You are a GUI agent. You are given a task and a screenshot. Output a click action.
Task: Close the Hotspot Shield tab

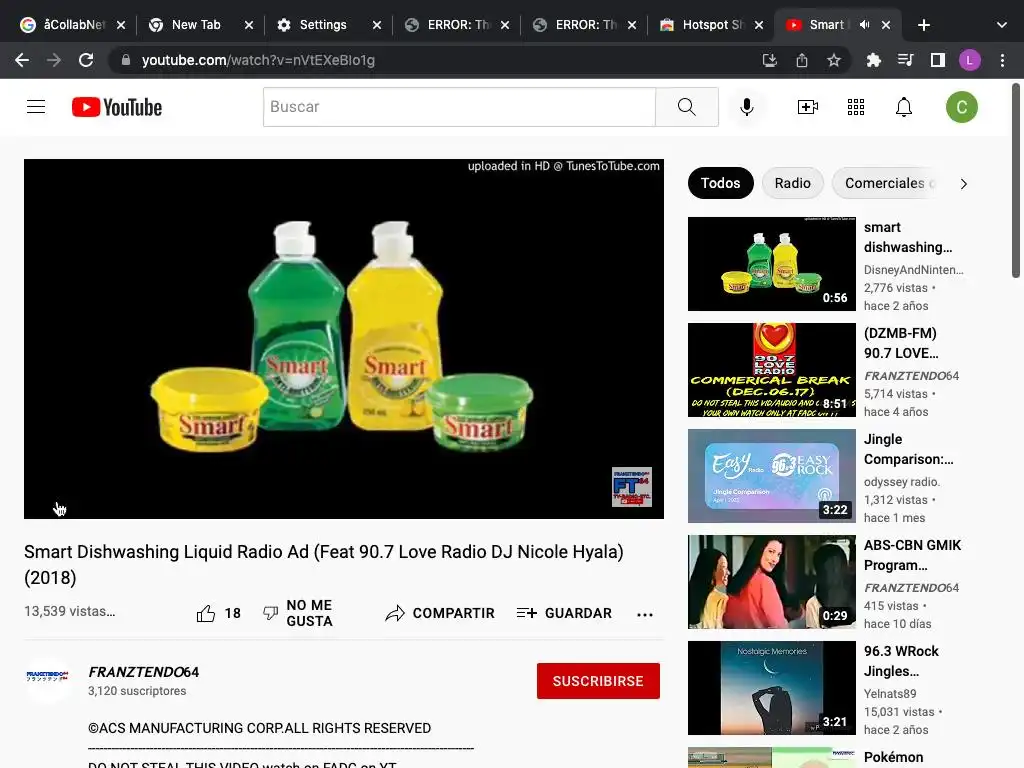click(758, 25)
